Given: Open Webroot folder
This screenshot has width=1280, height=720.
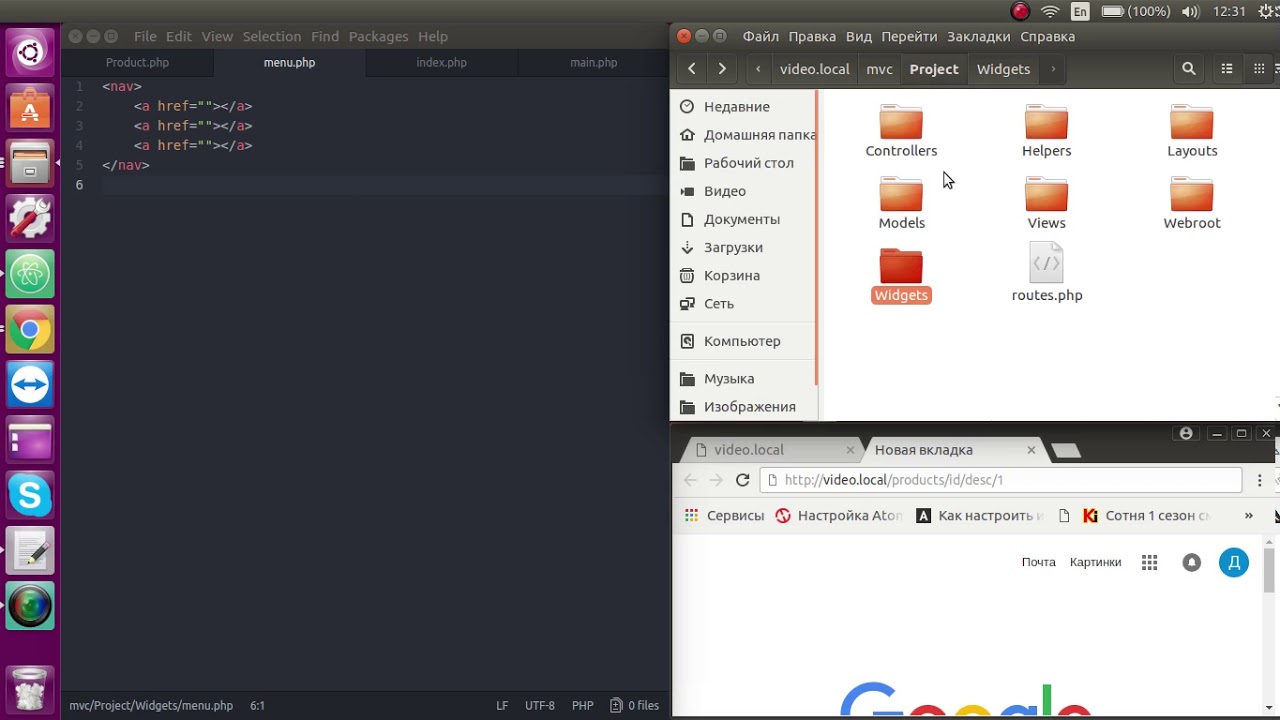Looking at the screenshot, I should 1192,203.
